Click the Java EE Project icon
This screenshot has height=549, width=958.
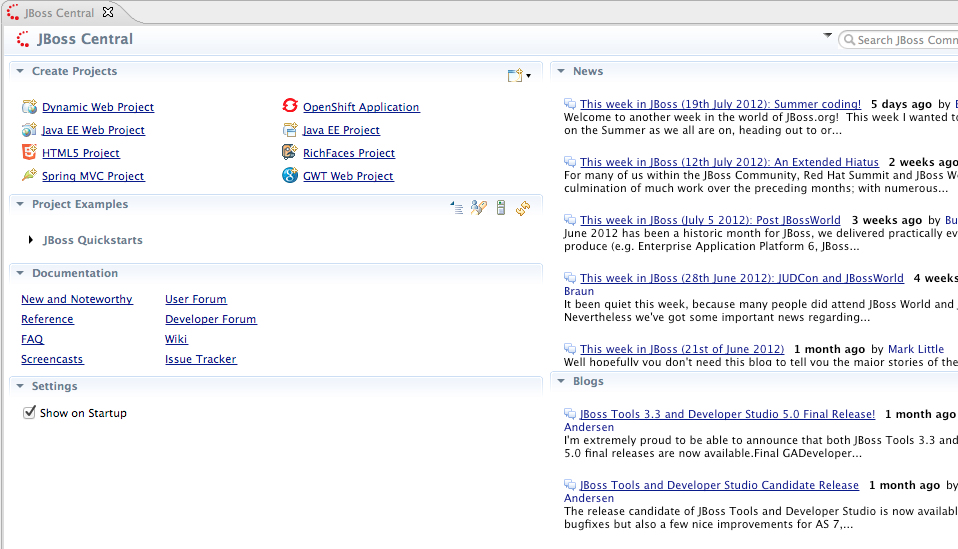point(290,129)
